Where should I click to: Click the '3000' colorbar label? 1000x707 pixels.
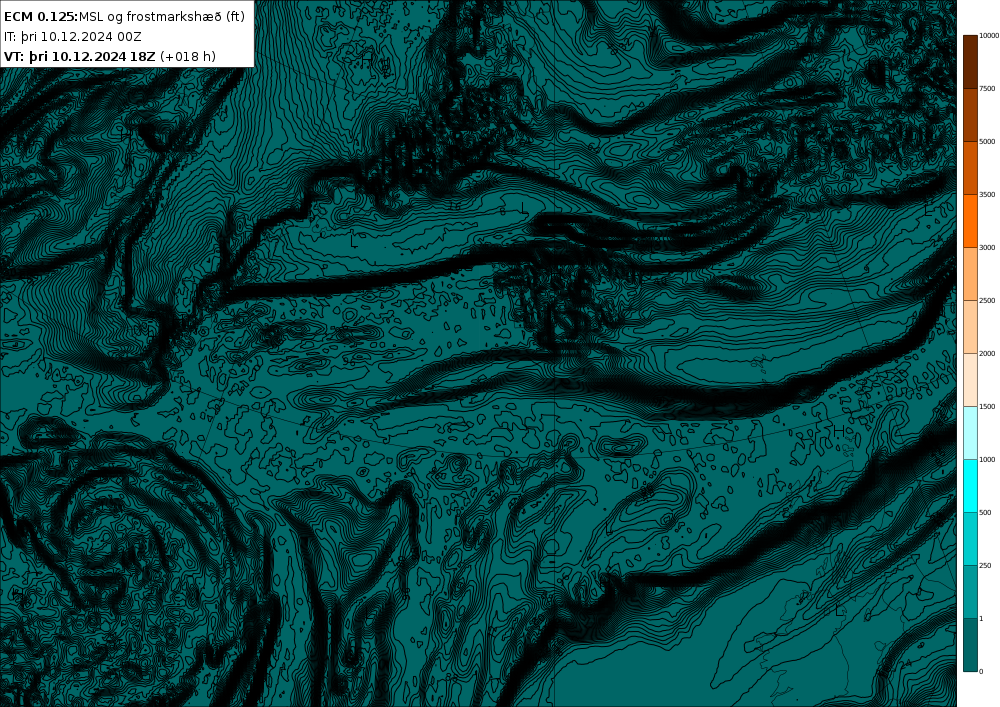coord(987,247)
